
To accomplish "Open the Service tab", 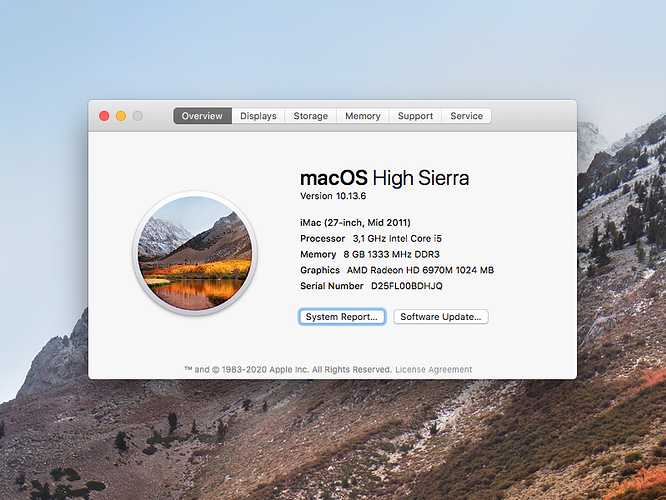I will click(x=466, y=116).
